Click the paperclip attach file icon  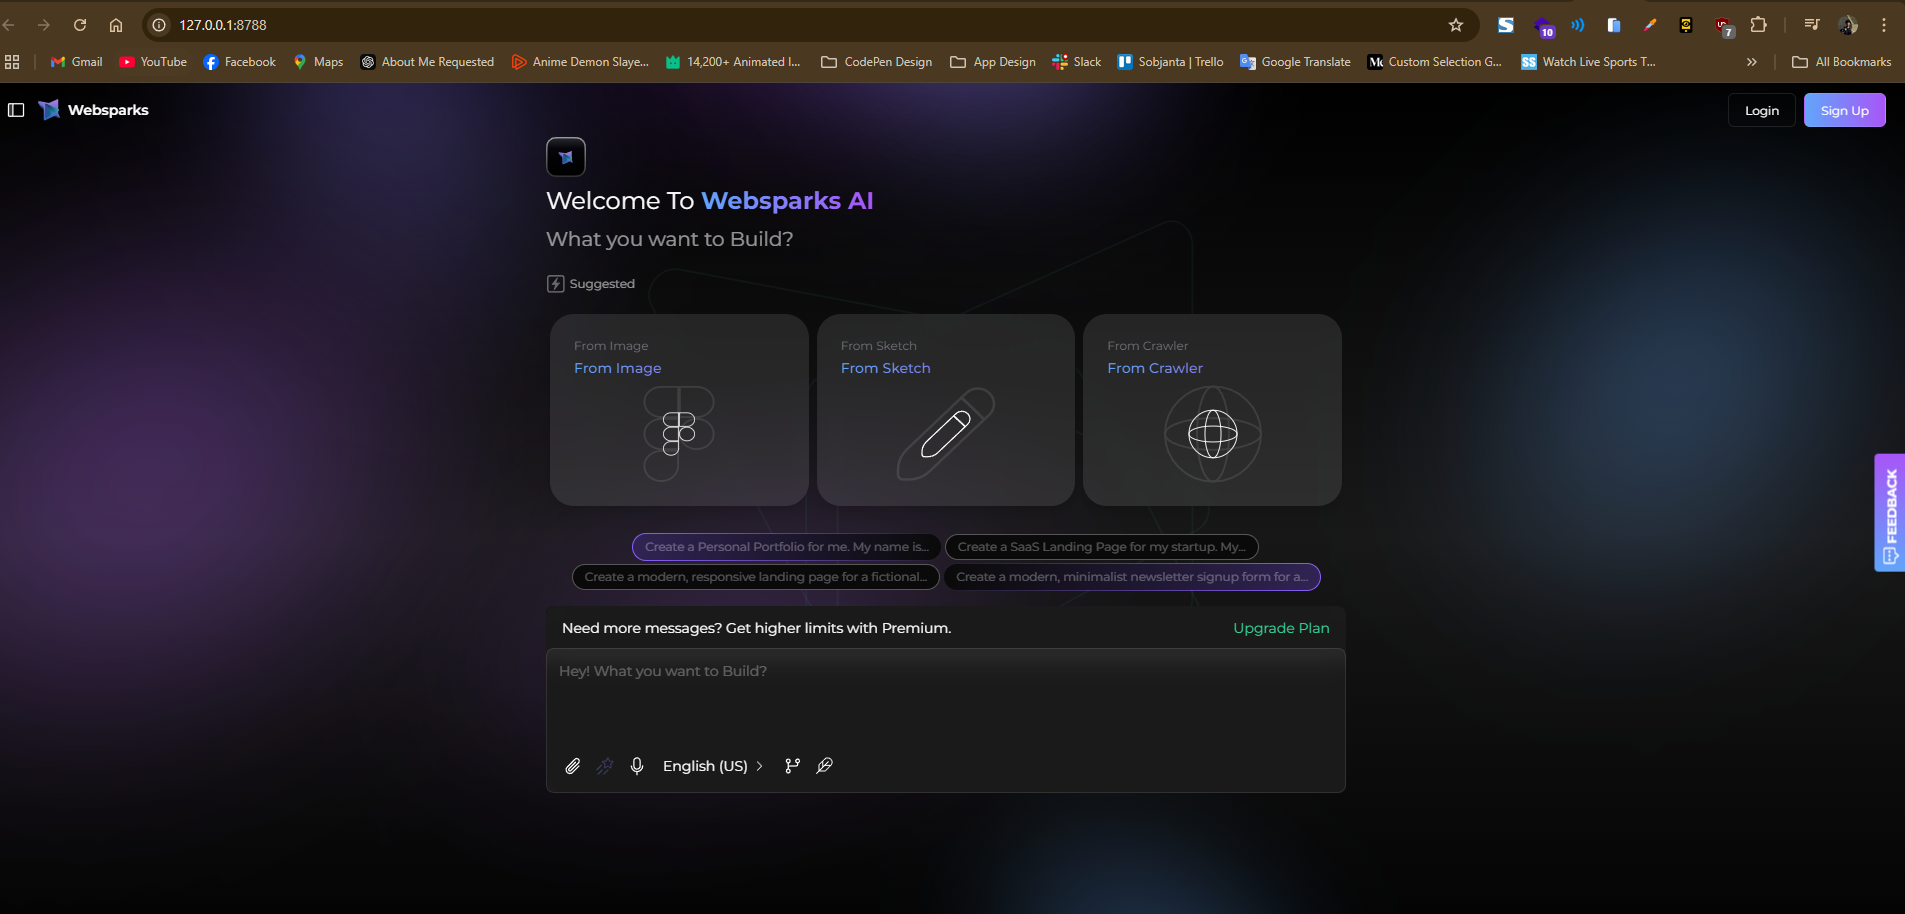(x=573, y=766)
